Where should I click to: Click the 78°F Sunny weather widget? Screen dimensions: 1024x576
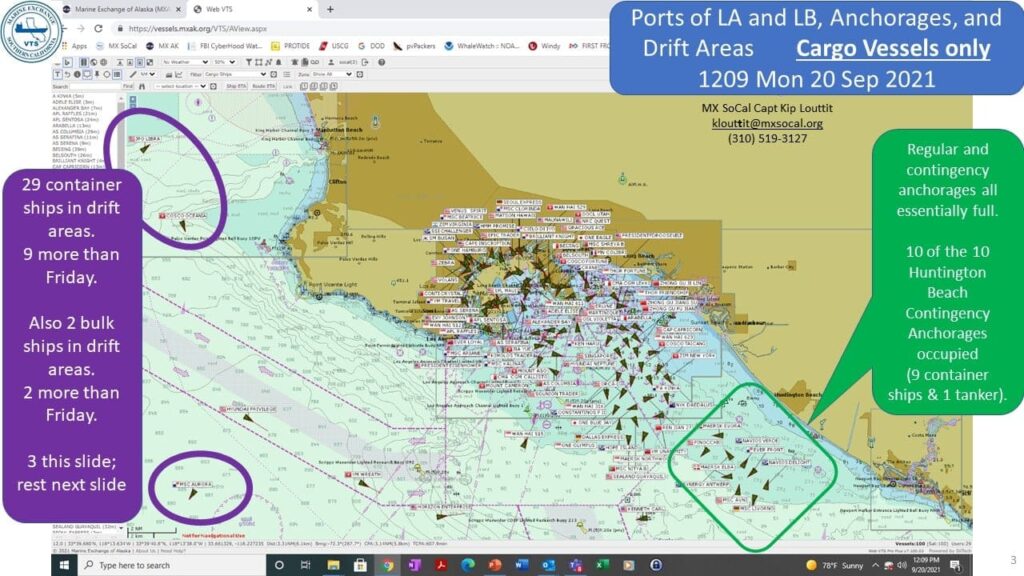[835, 565]
